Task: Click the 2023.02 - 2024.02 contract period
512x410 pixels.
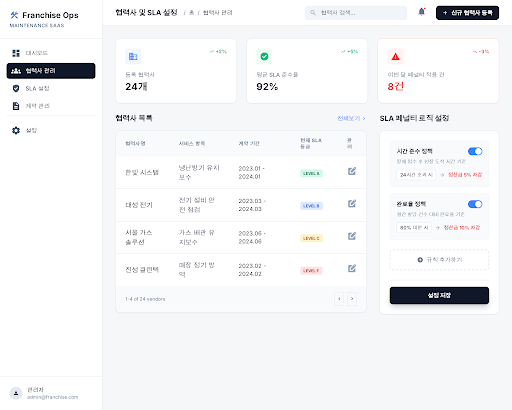Action: coord(252,270)
